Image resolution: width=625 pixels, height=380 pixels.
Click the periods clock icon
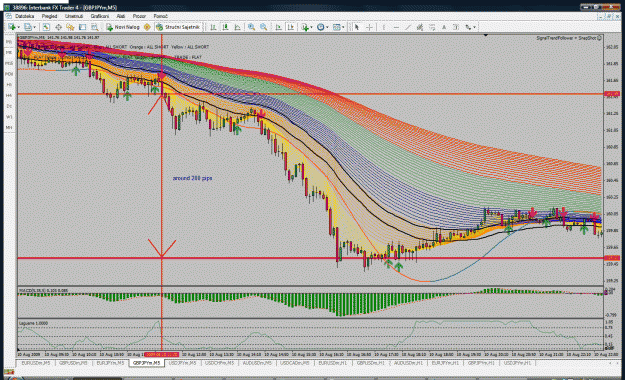click(320, 27)
